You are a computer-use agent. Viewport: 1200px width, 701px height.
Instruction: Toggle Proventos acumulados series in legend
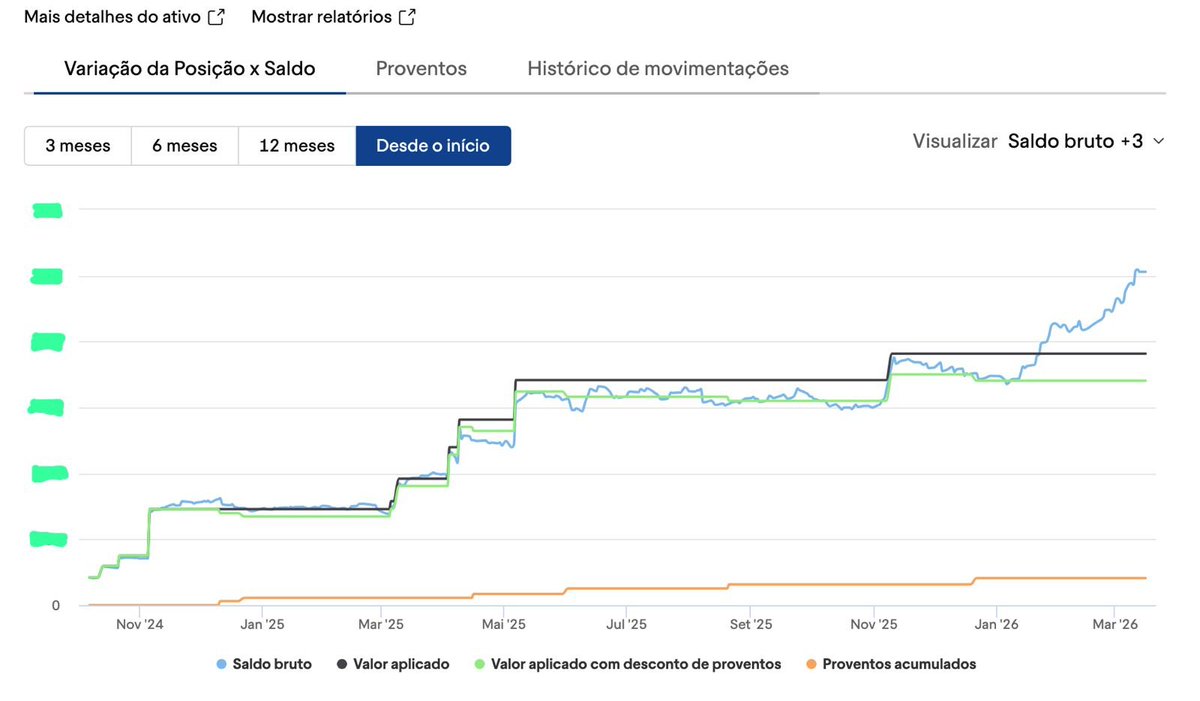891,664
